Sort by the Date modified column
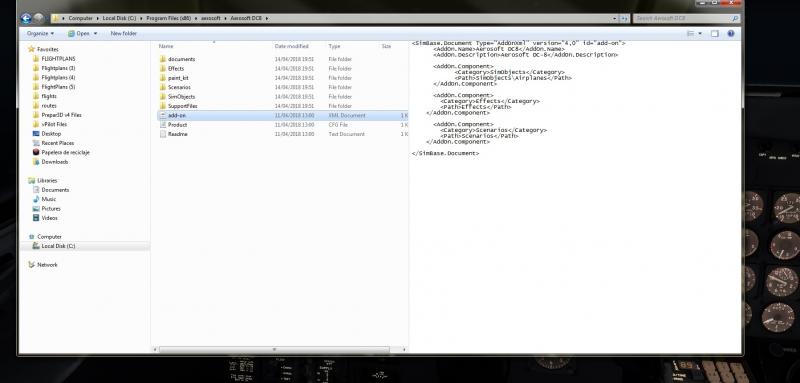Viewport: 800px width, 383px height. tap(291, 46)
